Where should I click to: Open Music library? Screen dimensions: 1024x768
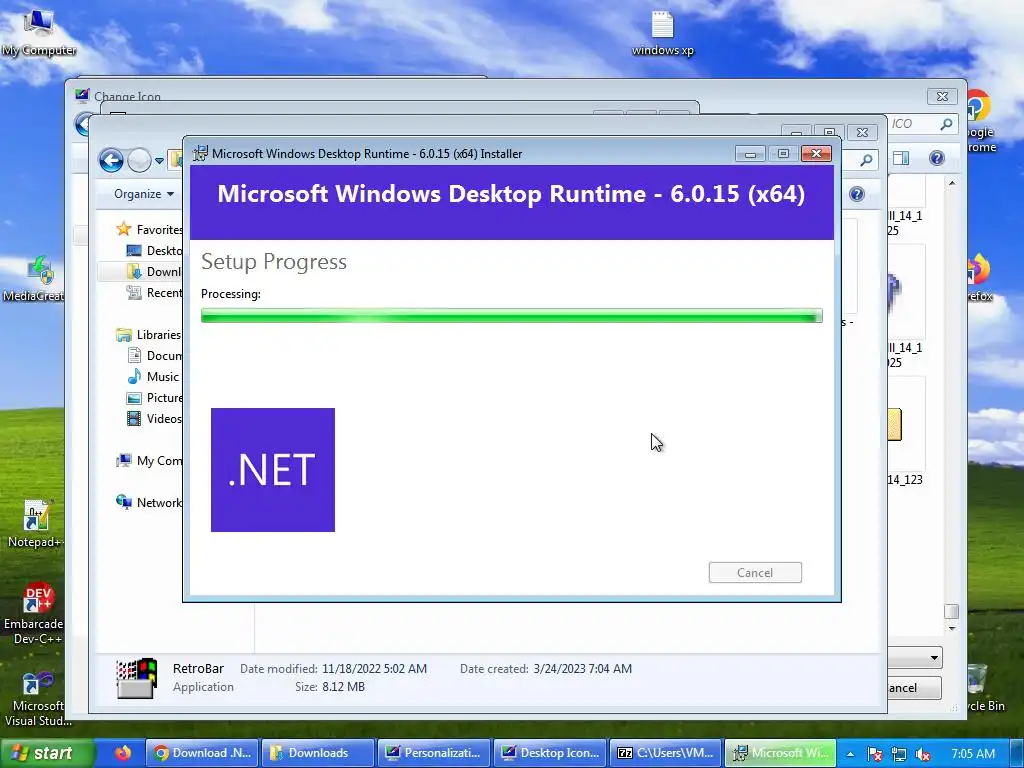pyautogui.click(x=153, y=376)
